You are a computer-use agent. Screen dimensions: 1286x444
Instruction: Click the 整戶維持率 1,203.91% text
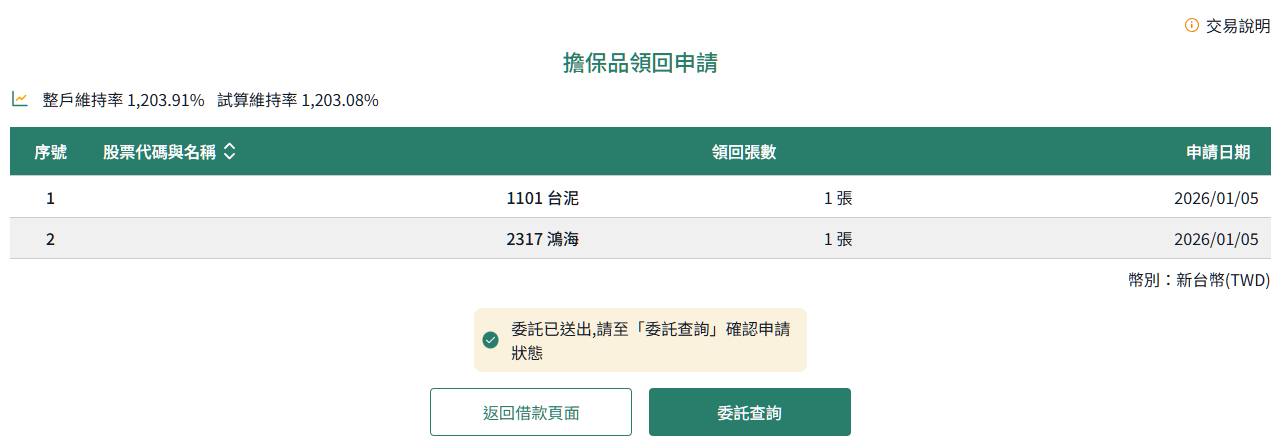(x=123, y=100)
